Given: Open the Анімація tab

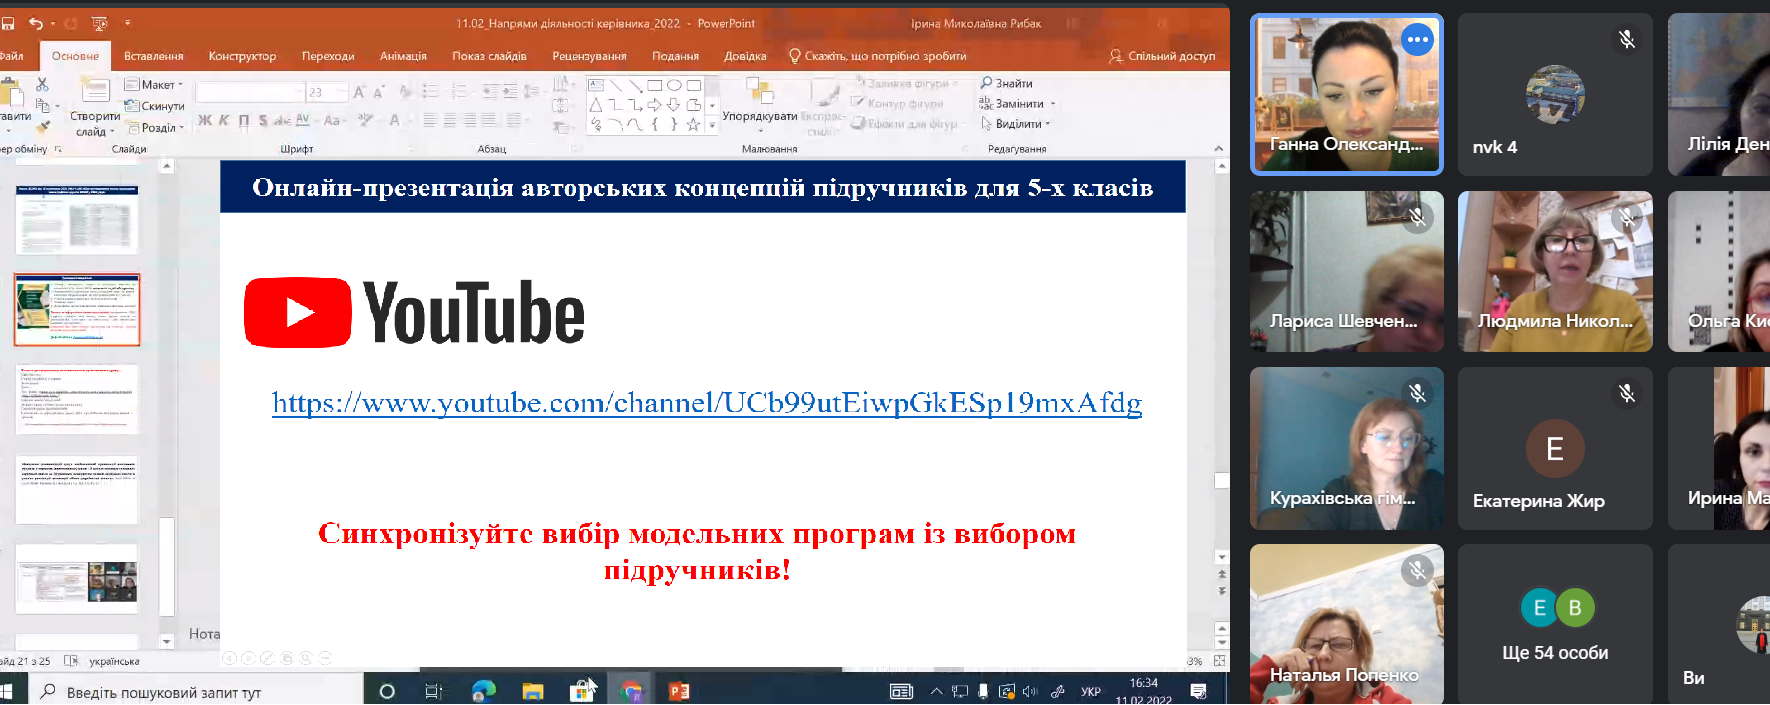Looking at the screenshot, I should click(x=403, y=56).
